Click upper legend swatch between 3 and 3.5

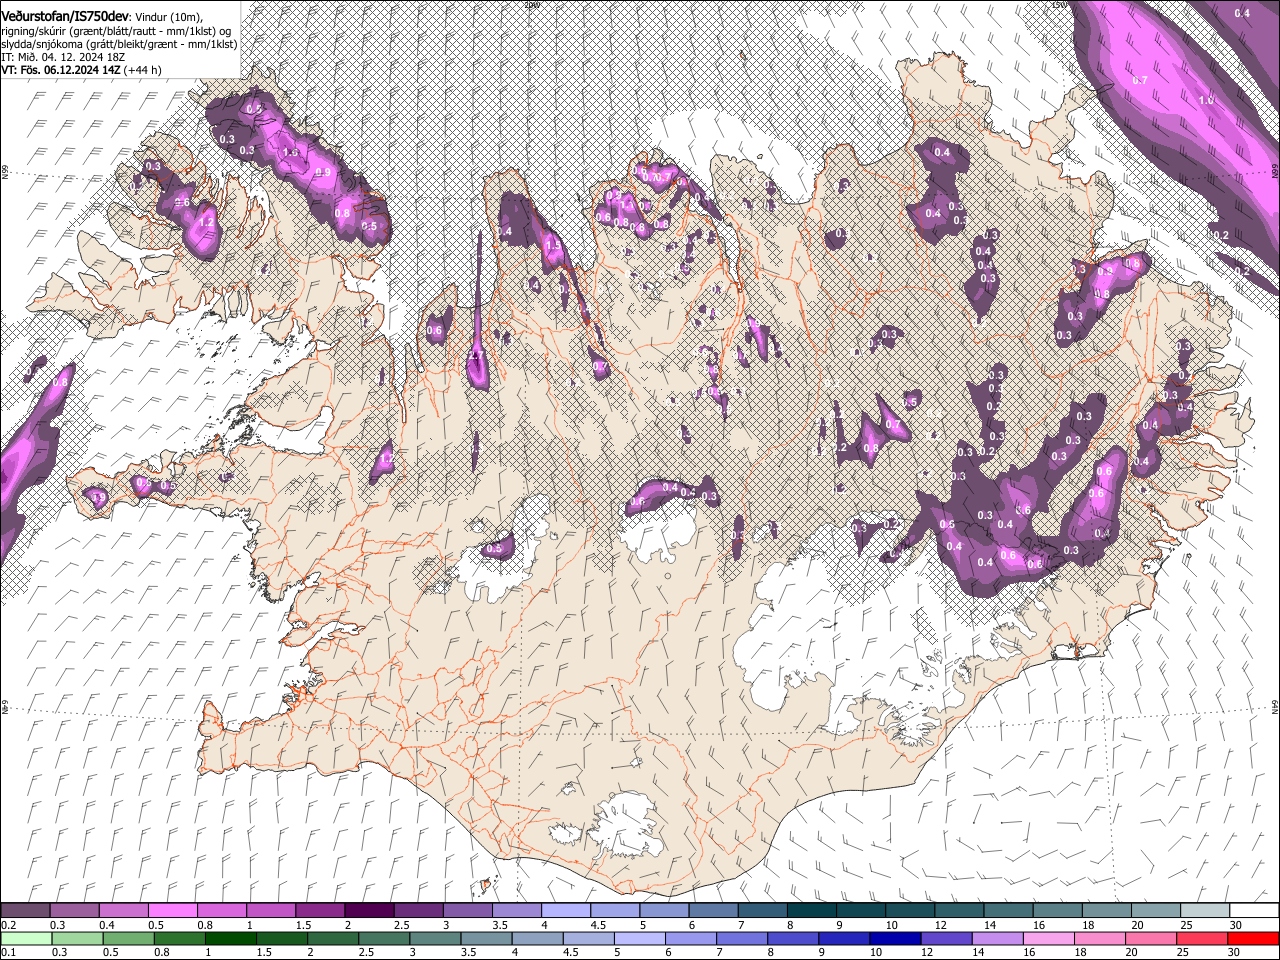467,911
